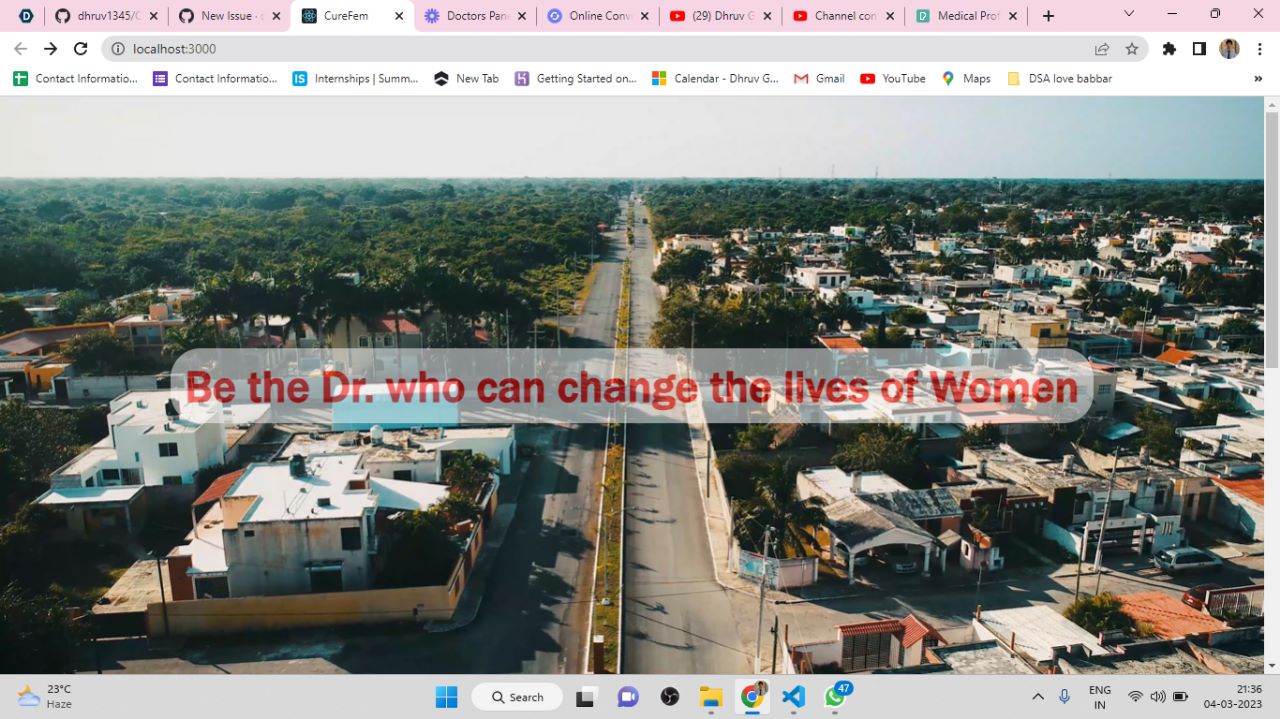
Task: Open the first Contact Information bookmark
Action: point(75,78)
